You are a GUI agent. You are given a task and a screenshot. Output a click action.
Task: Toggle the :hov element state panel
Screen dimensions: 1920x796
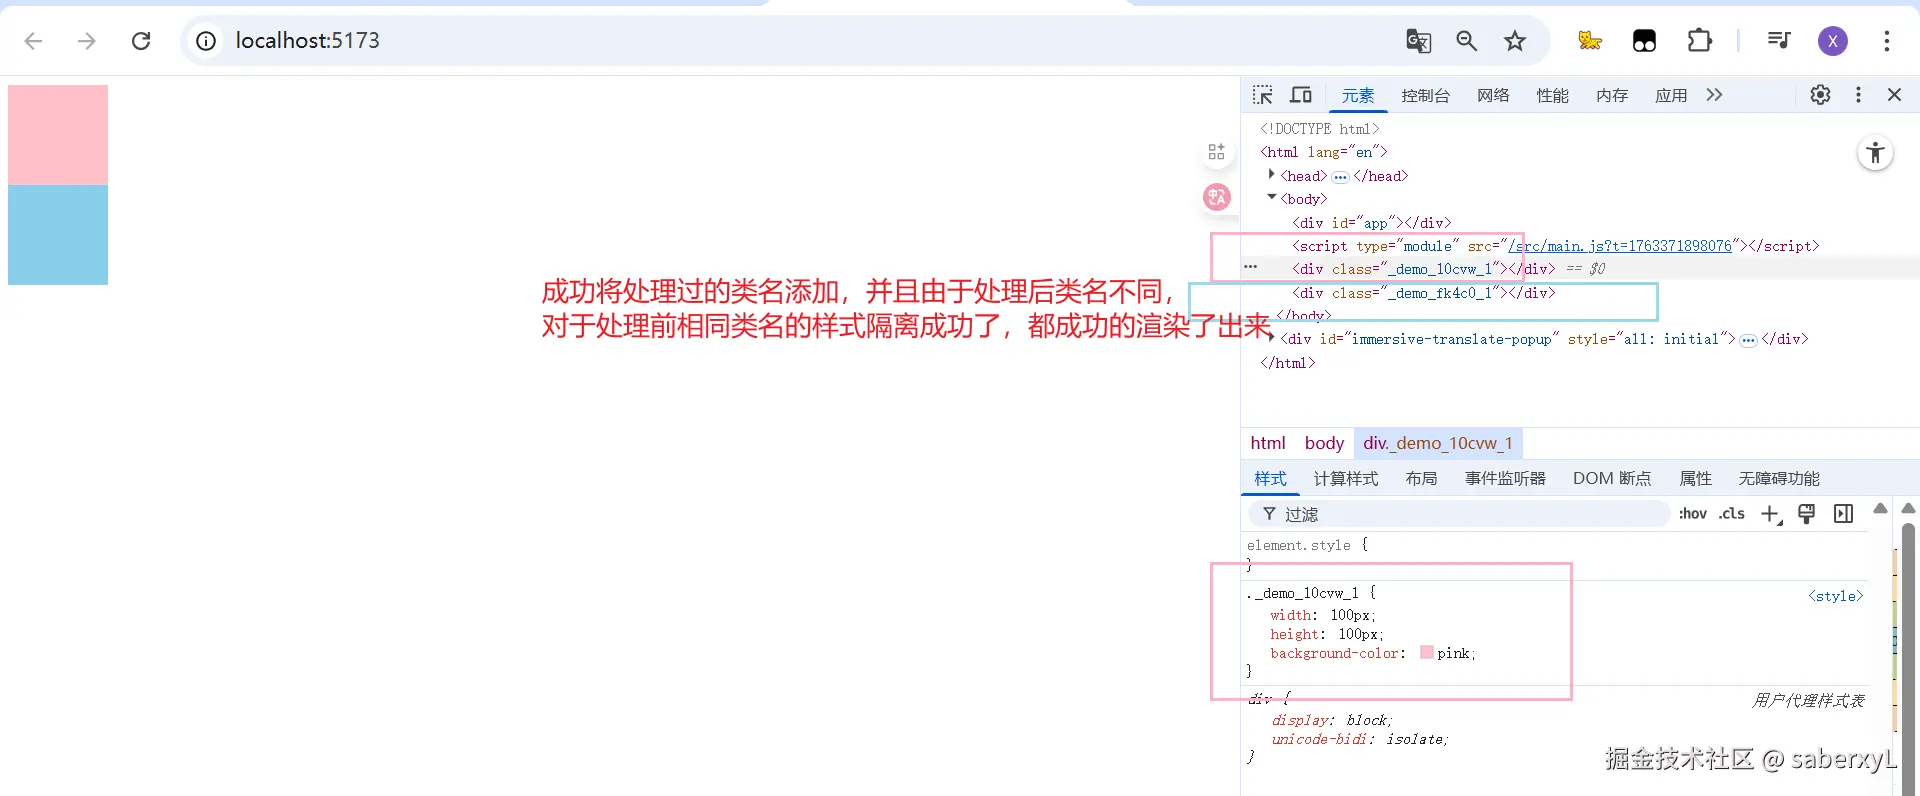tap(1693, 514)
